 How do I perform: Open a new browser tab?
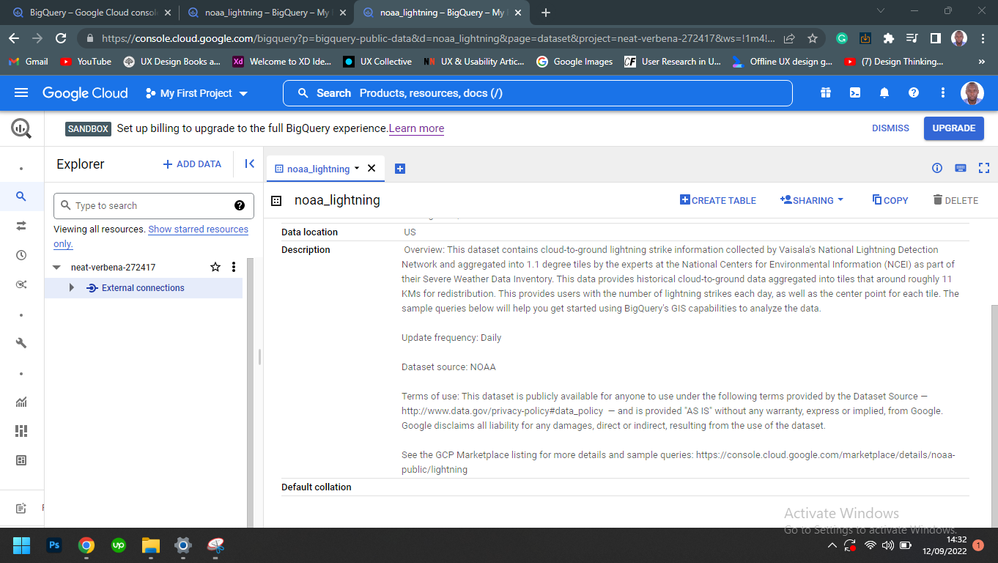click(x=545, y=12)
